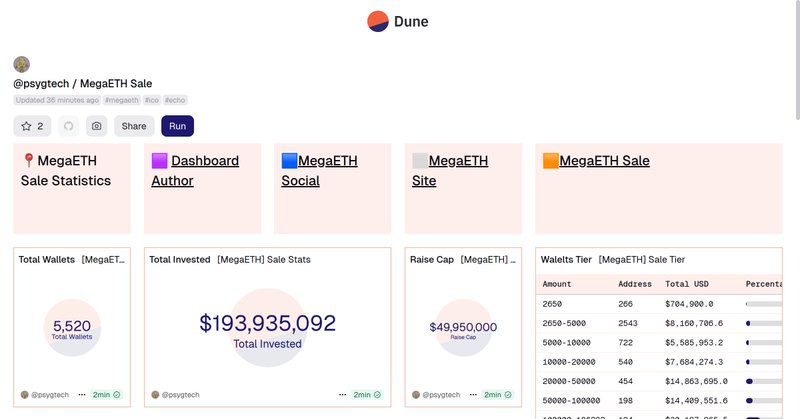Open the MegaETH Social link
Viewport: 800px width, 419px height.
(319, 170)
